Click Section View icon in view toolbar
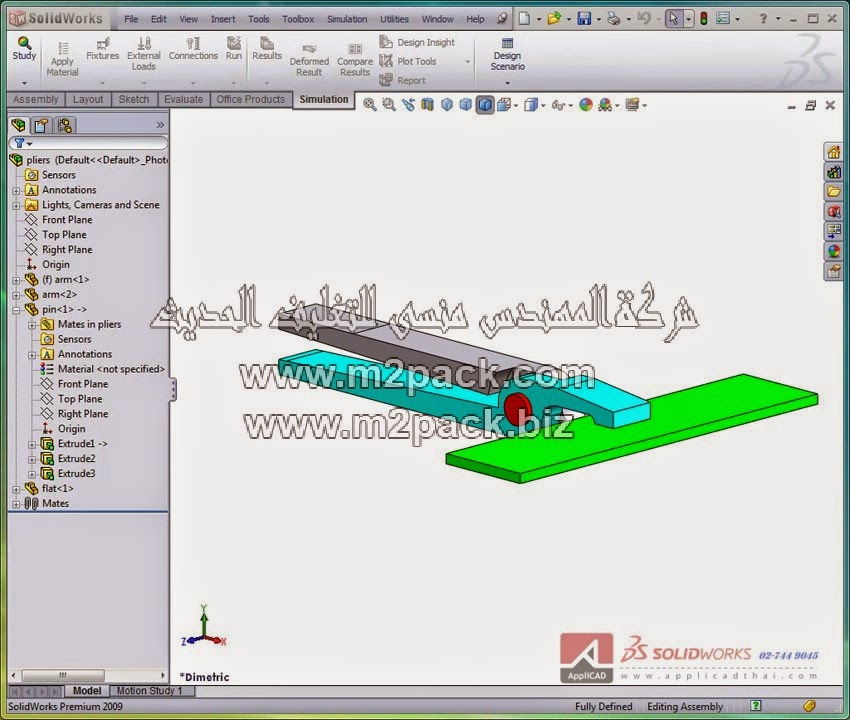Screen dimensions: 850x720 click(x=427, y=105)
